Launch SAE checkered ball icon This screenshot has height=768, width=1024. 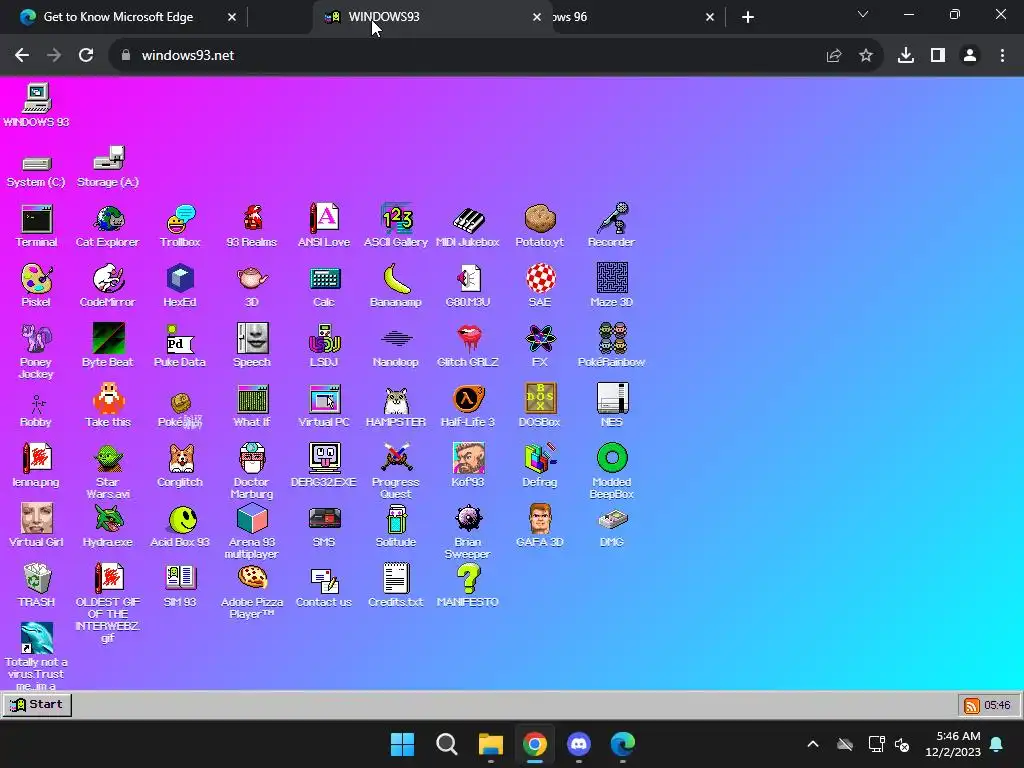click(540, 286)
